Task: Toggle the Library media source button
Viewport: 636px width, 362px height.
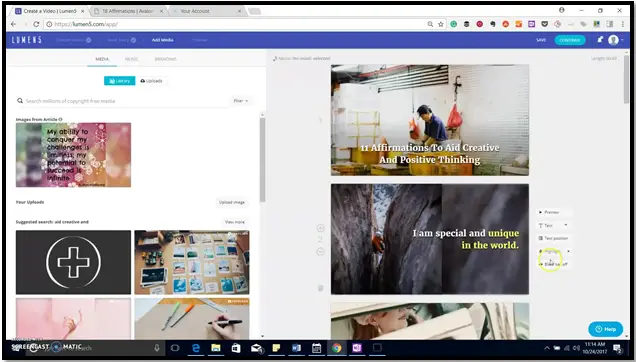Action: point(120,81)
